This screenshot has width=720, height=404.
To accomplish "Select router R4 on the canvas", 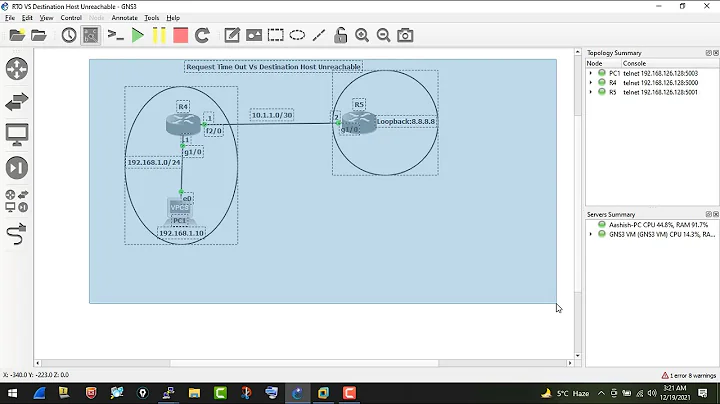I will point(183,123).
